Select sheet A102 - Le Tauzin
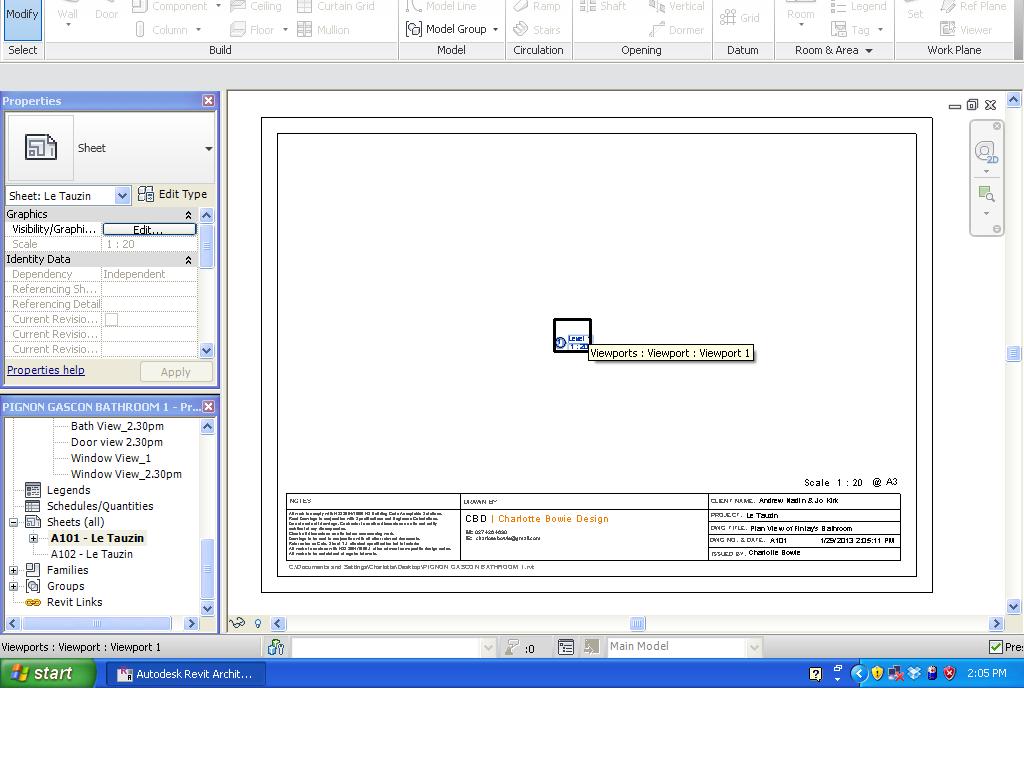1024x768 pixels. point(91,554)
